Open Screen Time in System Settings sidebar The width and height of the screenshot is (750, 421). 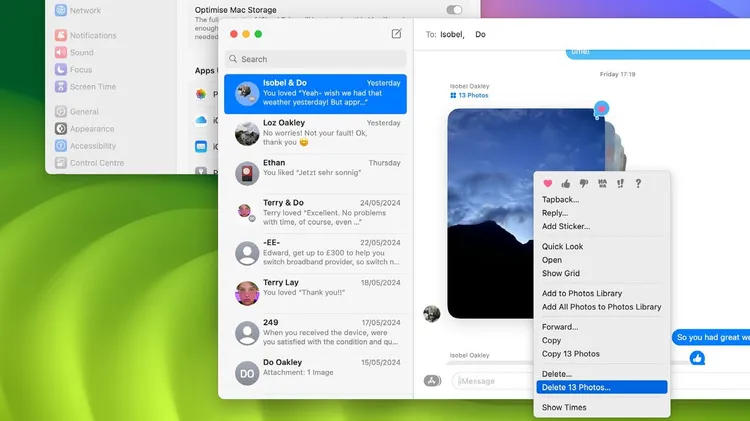86,87
